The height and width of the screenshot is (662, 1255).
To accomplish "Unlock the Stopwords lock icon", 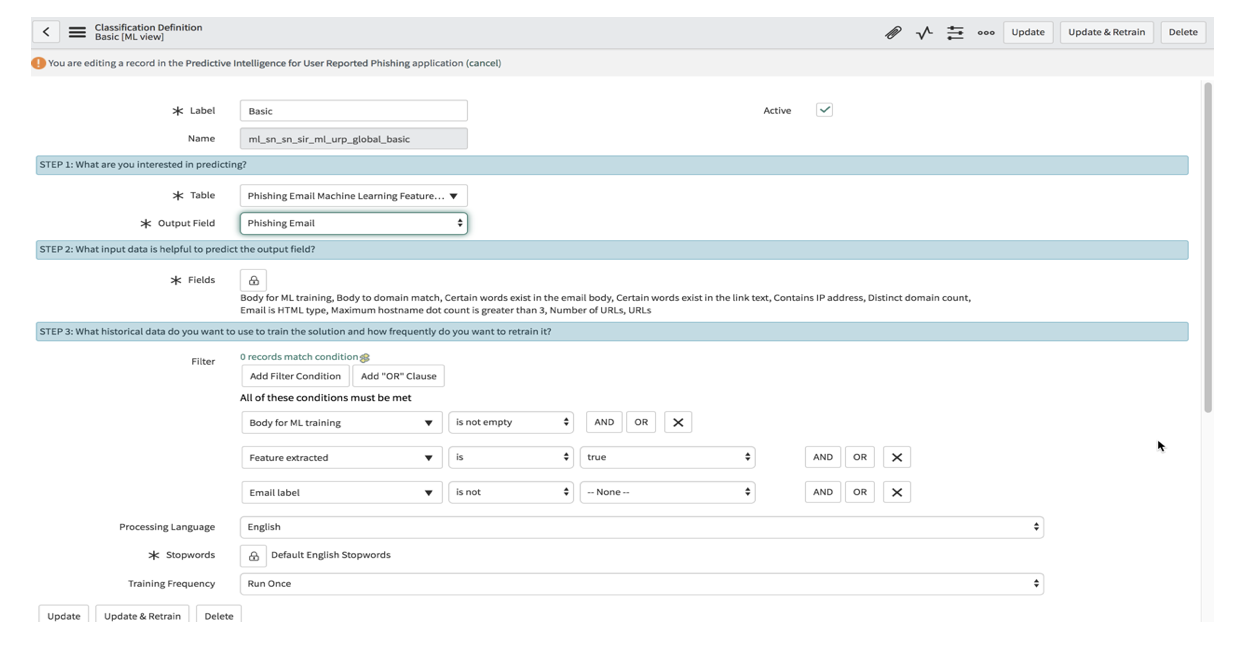I will tap(253, 556).
